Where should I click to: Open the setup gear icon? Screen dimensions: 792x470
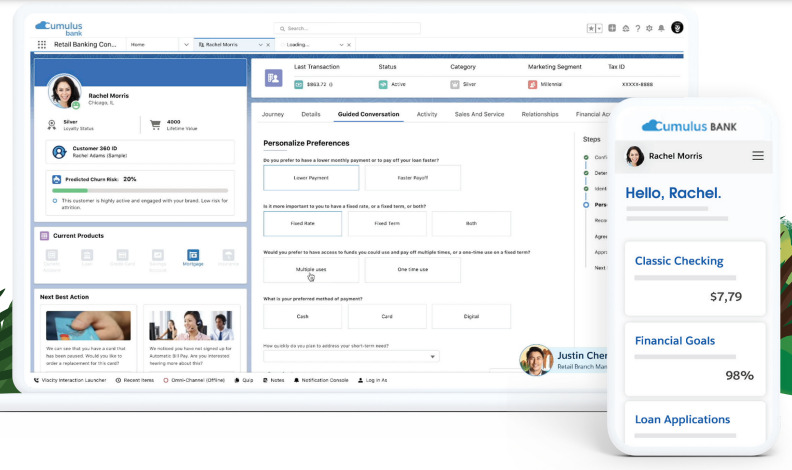click(649, 28)
